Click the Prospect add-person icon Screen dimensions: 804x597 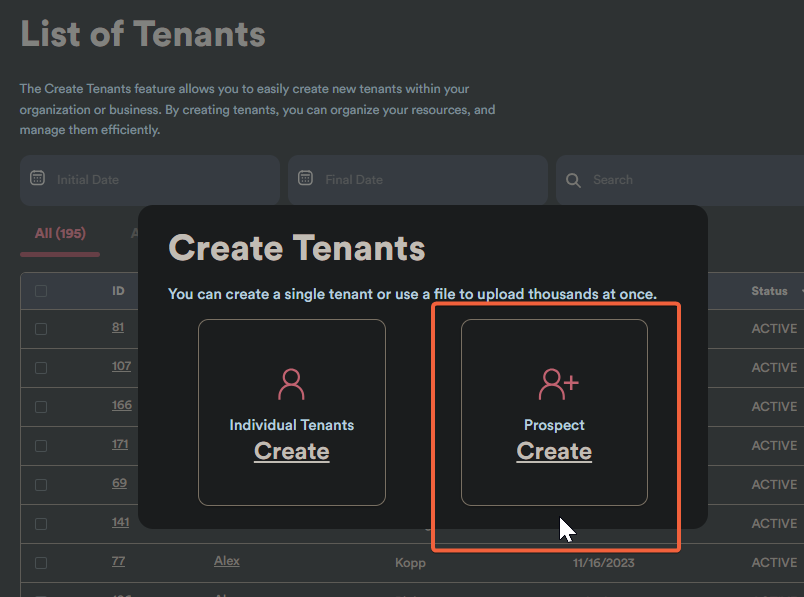click(x=558, y=383)
